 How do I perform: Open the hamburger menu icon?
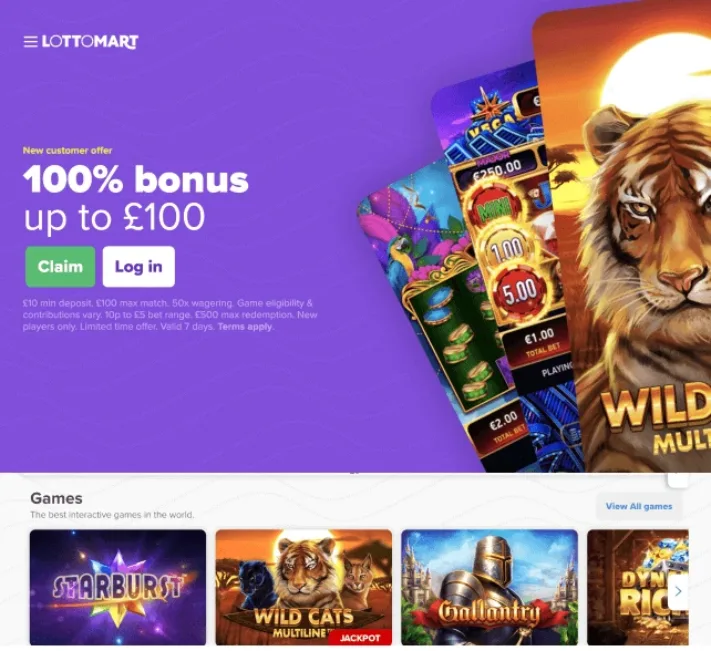coord(30,42)
